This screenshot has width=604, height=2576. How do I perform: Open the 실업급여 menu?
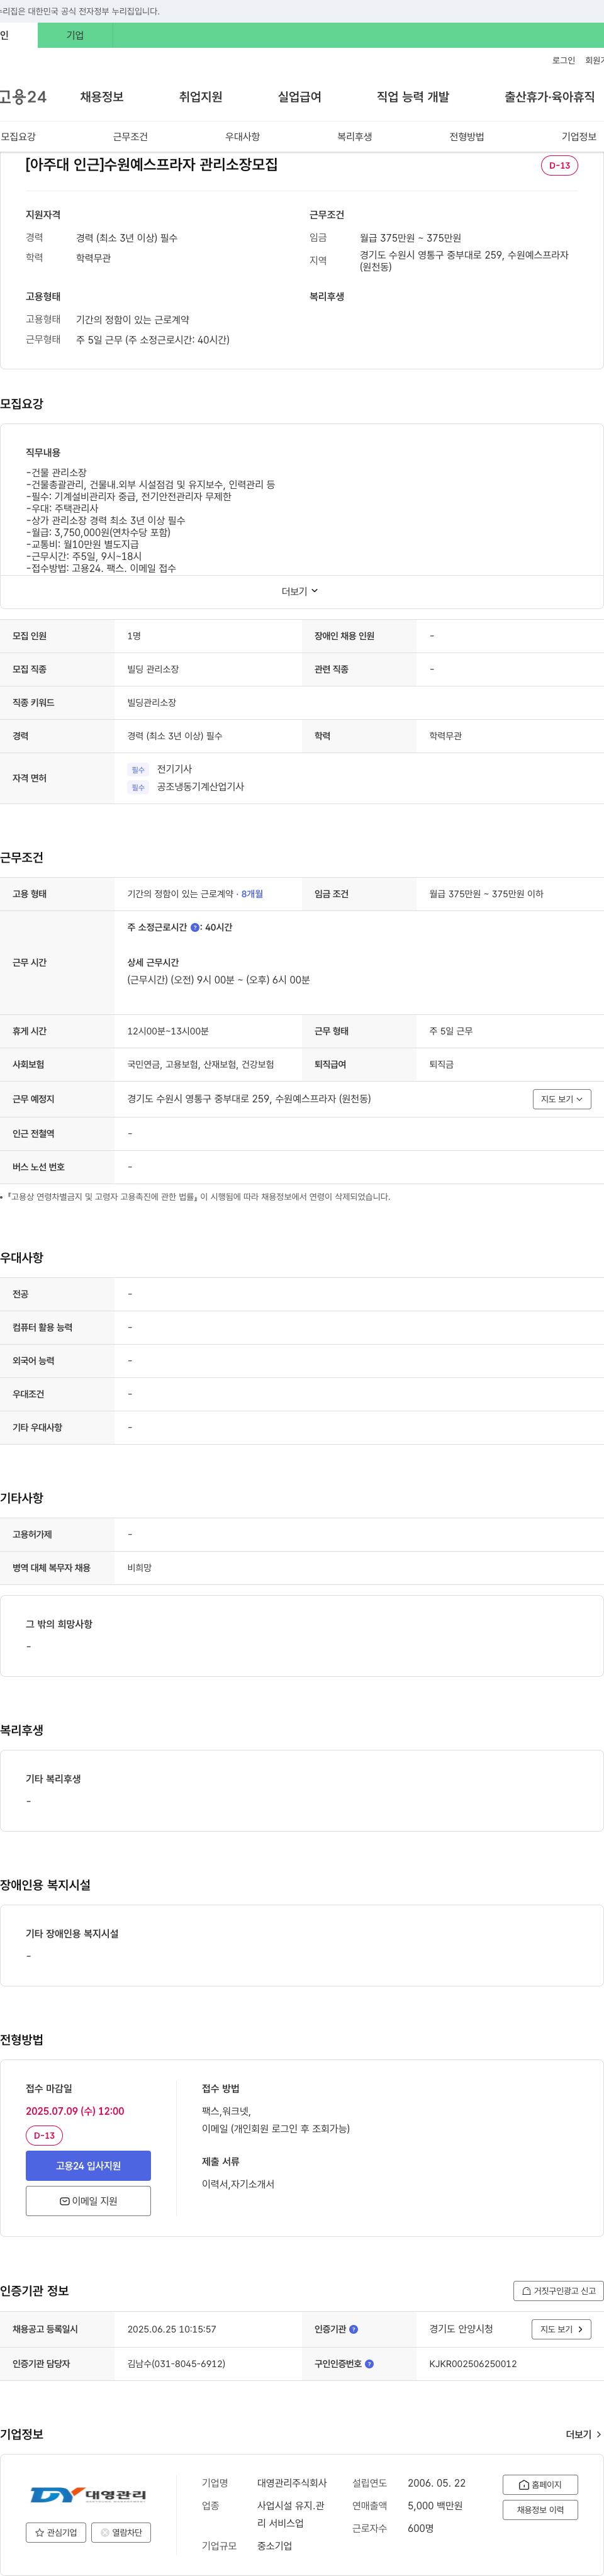299,97
